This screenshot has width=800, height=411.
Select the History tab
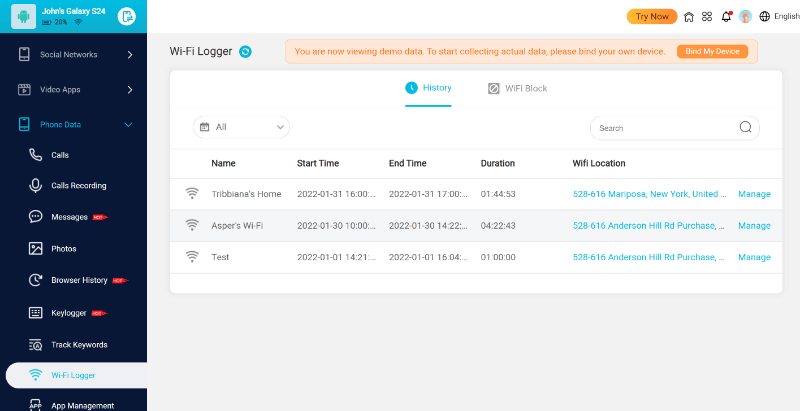(428, 88)
